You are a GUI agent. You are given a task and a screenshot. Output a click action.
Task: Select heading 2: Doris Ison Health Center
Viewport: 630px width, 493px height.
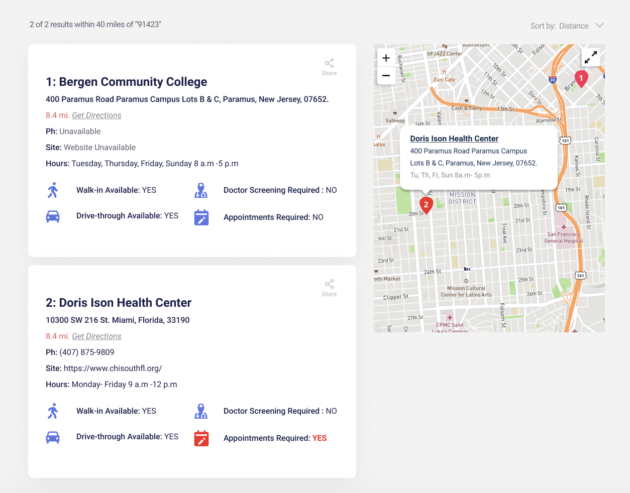[x=118, y=303]
